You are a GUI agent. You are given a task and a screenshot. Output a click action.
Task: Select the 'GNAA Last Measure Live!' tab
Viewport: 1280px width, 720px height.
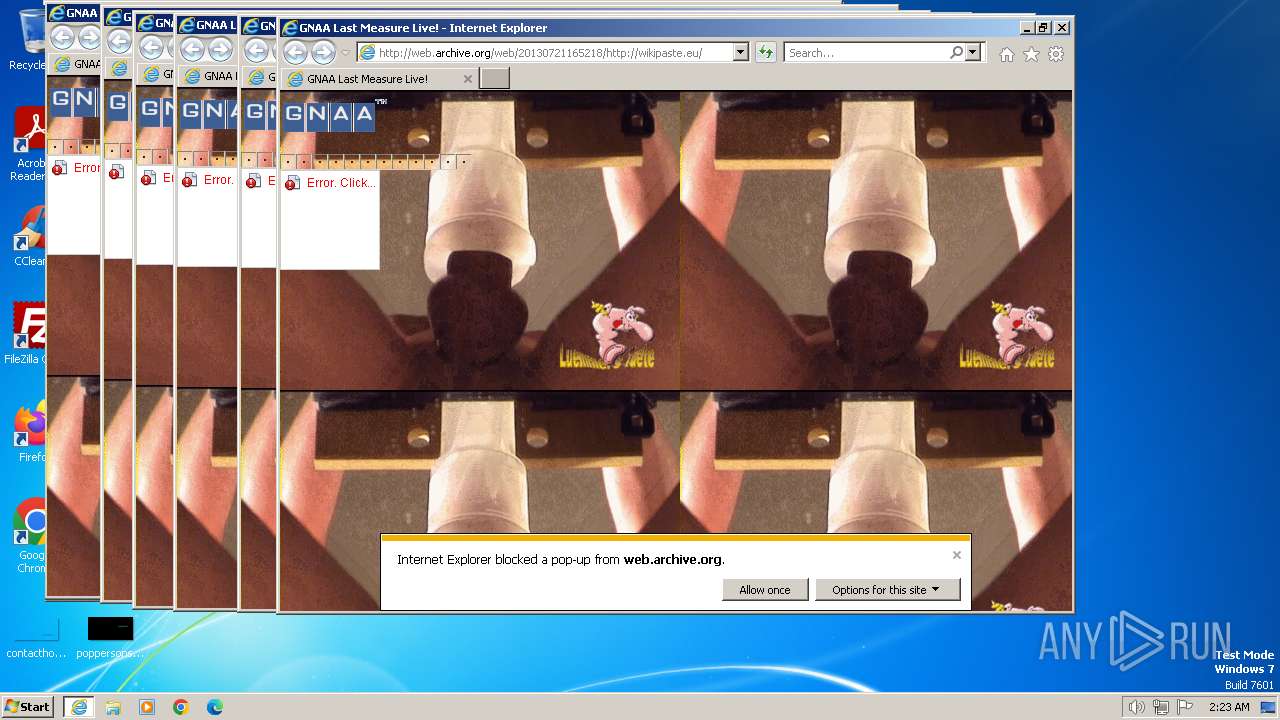[x=379, y=79]
